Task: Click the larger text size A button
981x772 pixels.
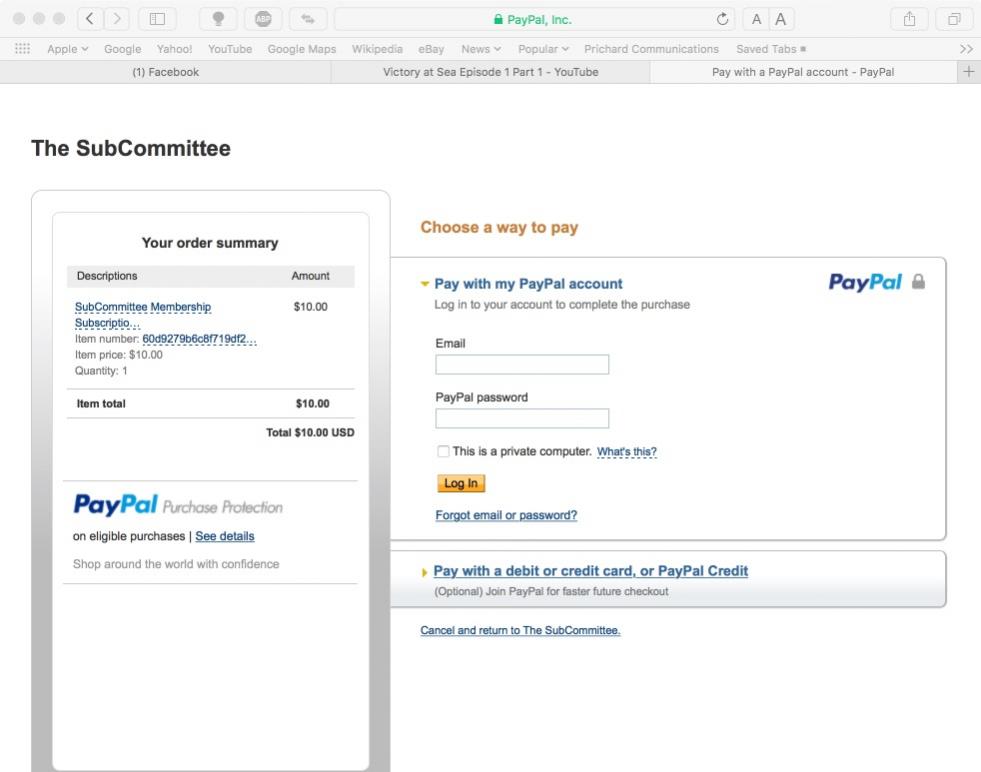Action: [x=781, y=19]
